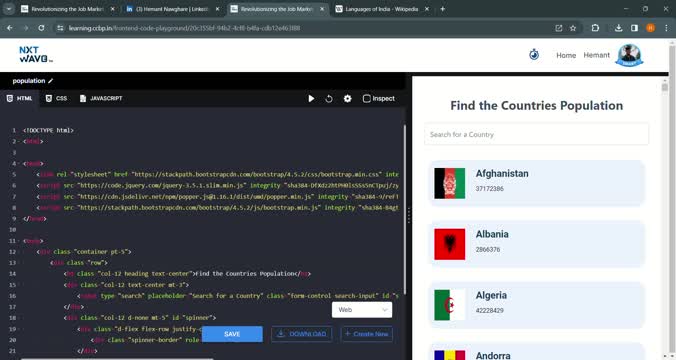Enable the Inspect checkbox
This screenshot has height=360, width=676.
click(366, 99)
